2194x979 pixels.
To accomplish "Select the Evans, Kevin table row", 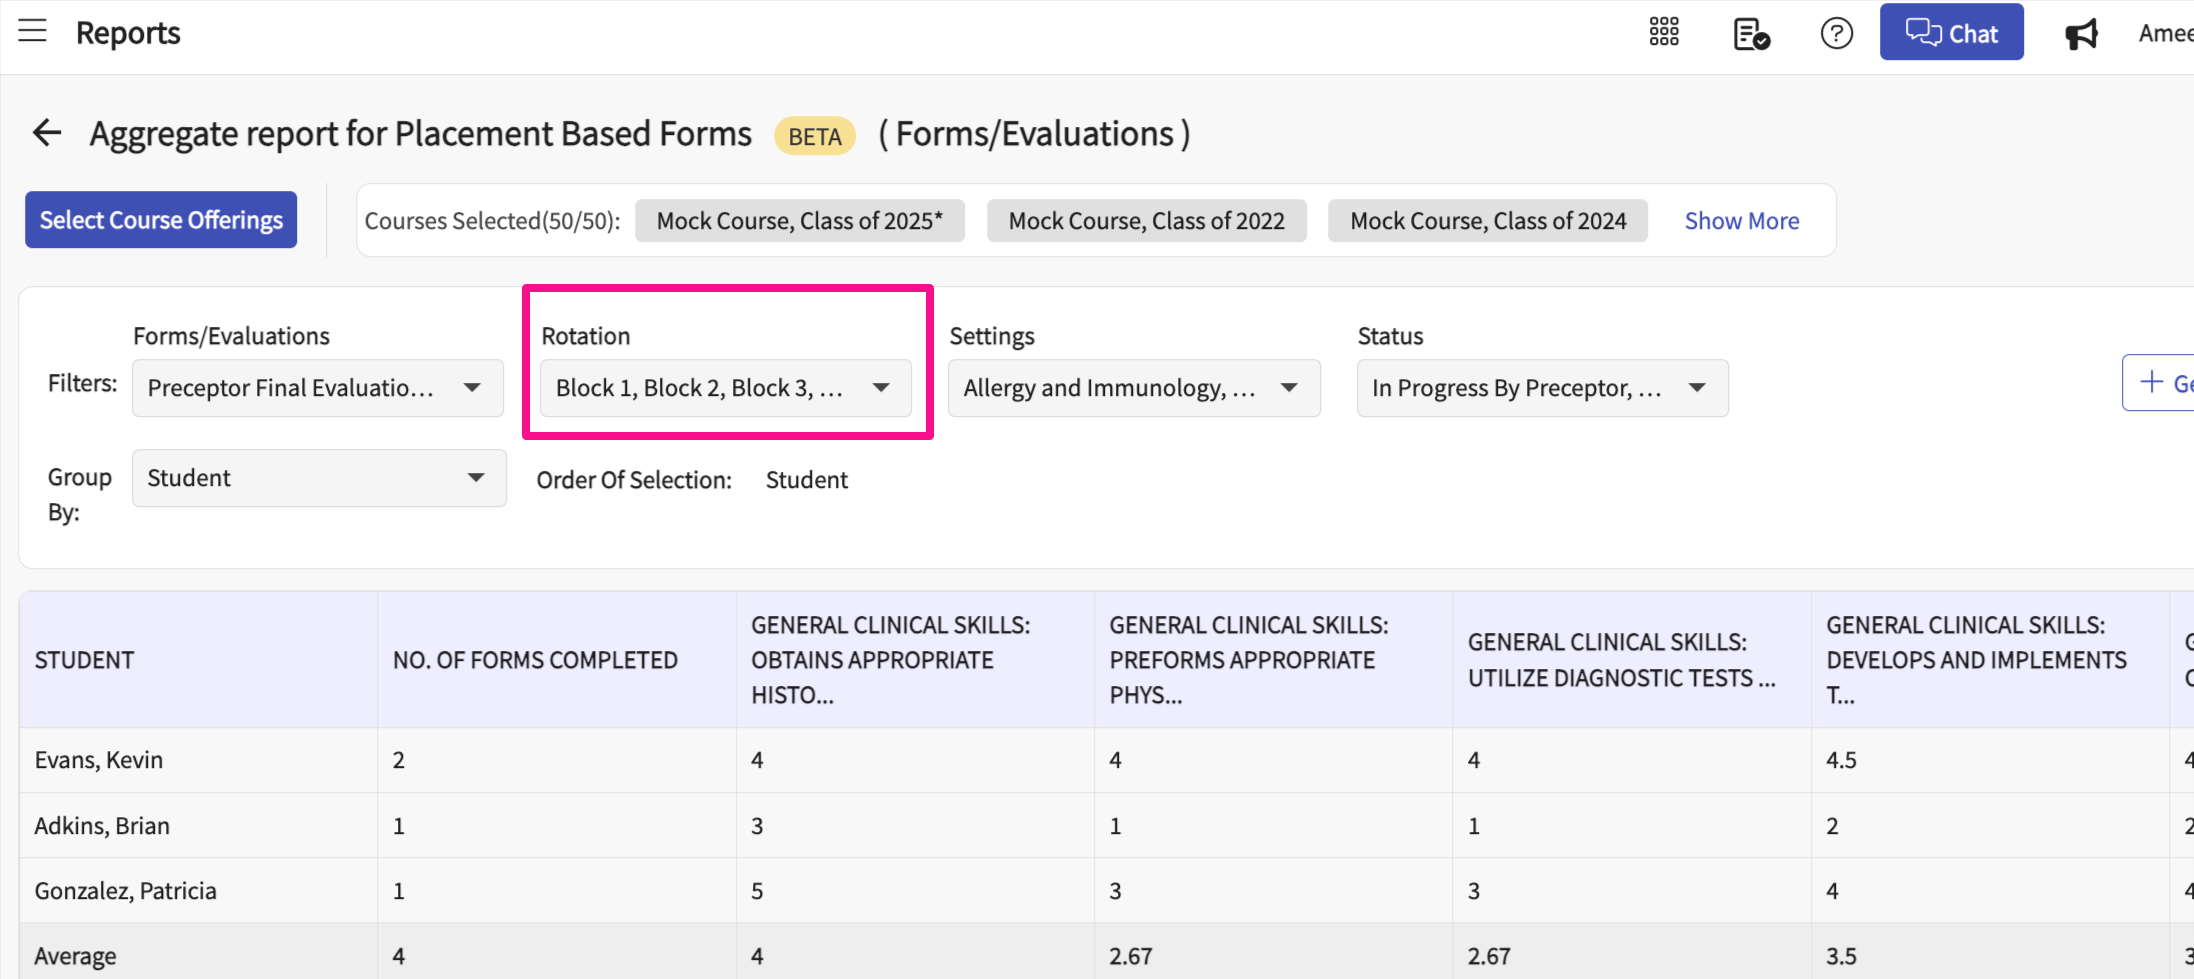I will click(99, 760).
